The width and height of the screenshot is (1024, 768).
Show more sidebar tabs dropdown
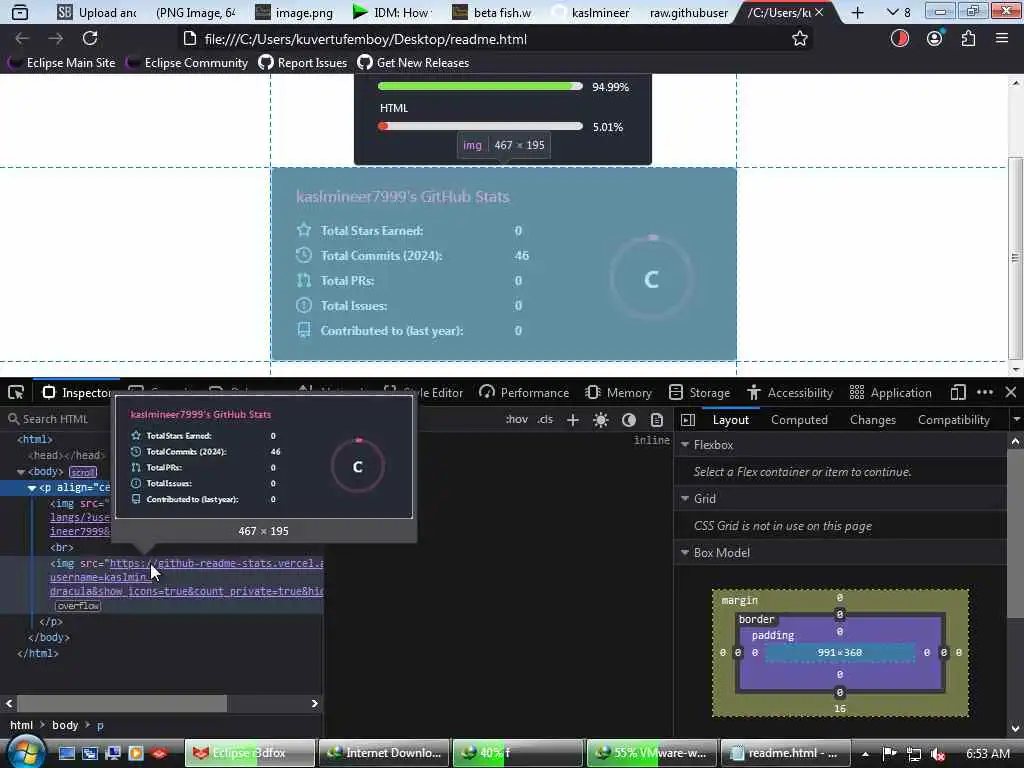[x=1016, y=419]
